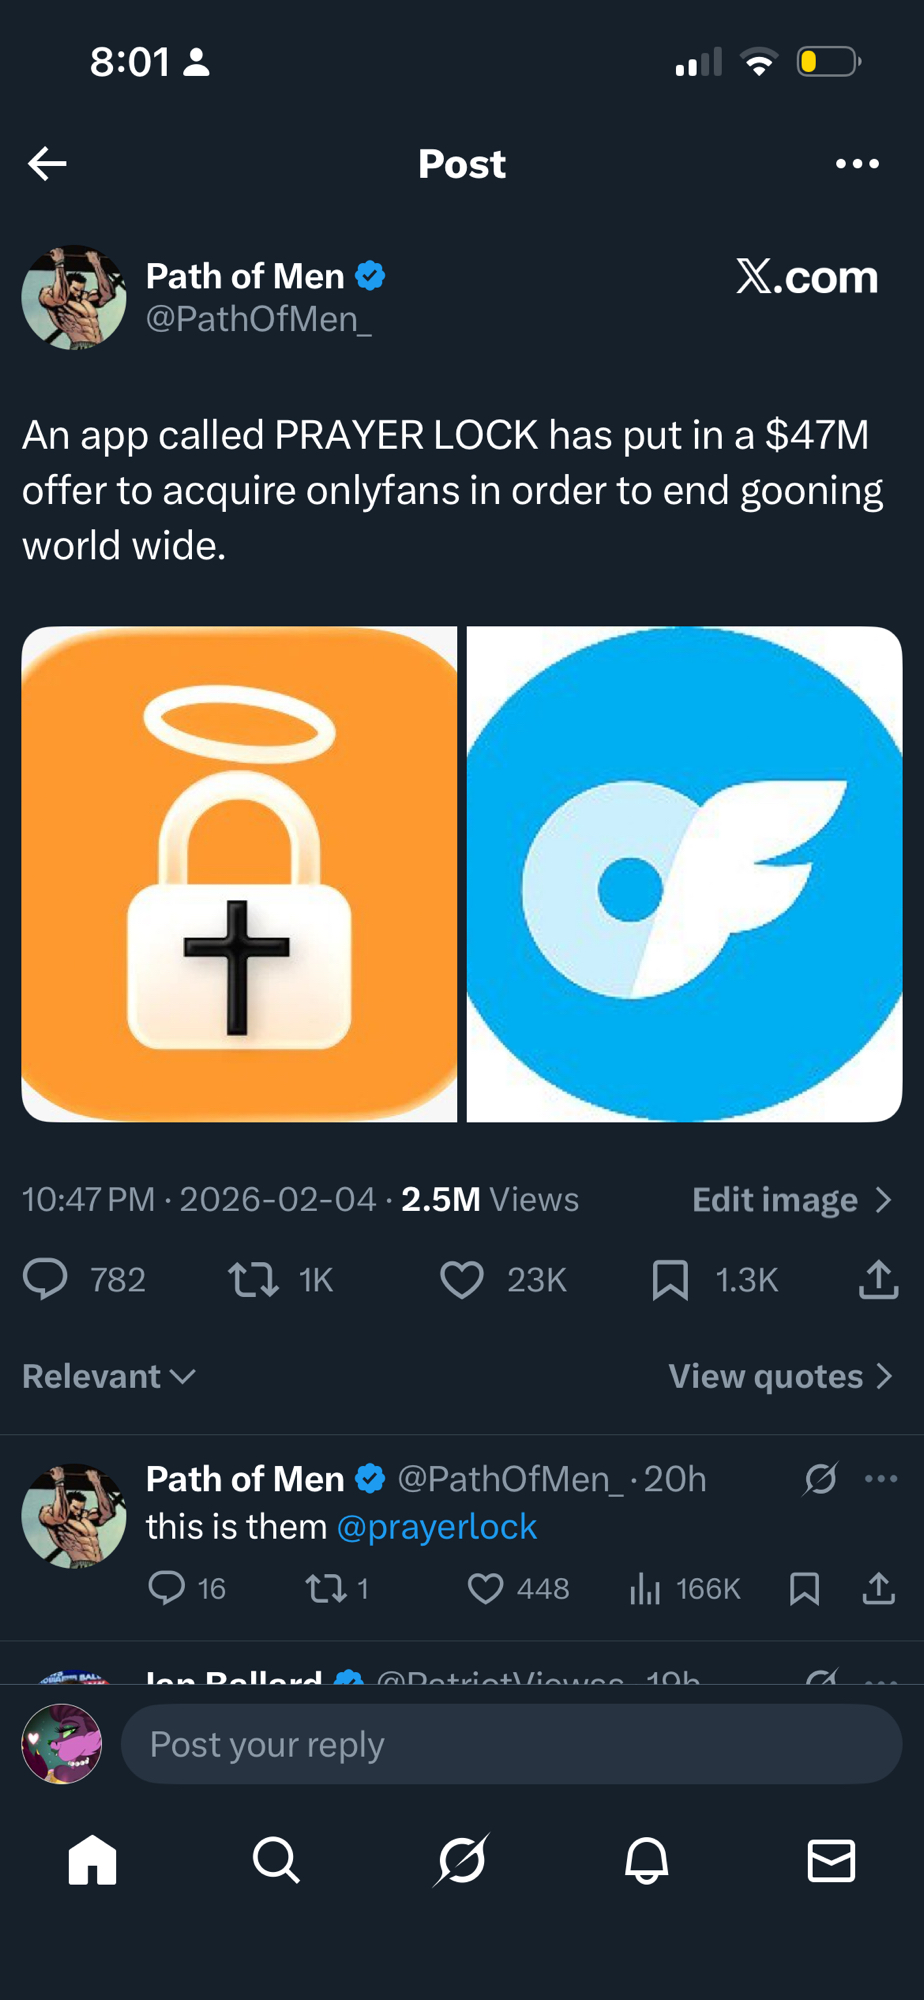Open the orange Prayer Lock image
The width and height of the screenshot is (924, 2000).
coord(239,874)
